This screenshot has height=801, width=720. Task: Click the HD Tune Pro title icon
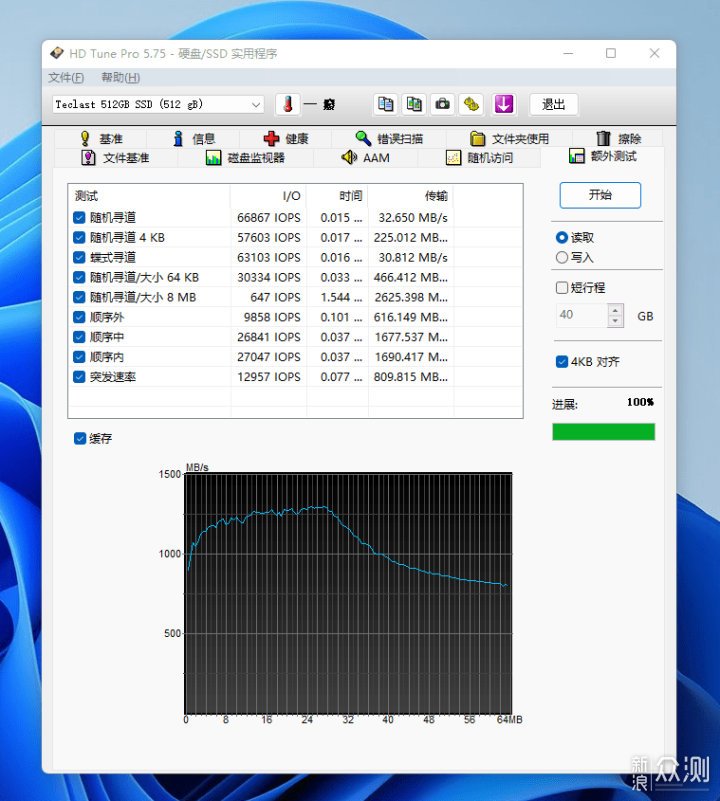pos(57,53)
